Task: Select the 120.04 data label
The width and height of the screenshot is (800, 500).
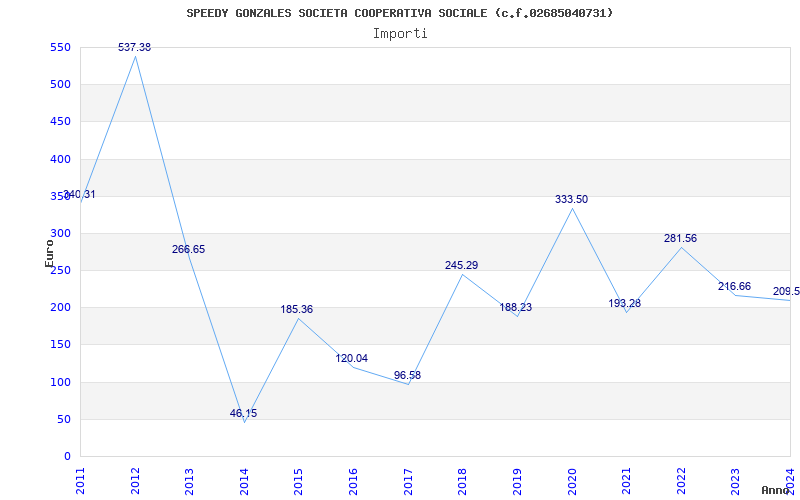Action: (x=352, y=358)
